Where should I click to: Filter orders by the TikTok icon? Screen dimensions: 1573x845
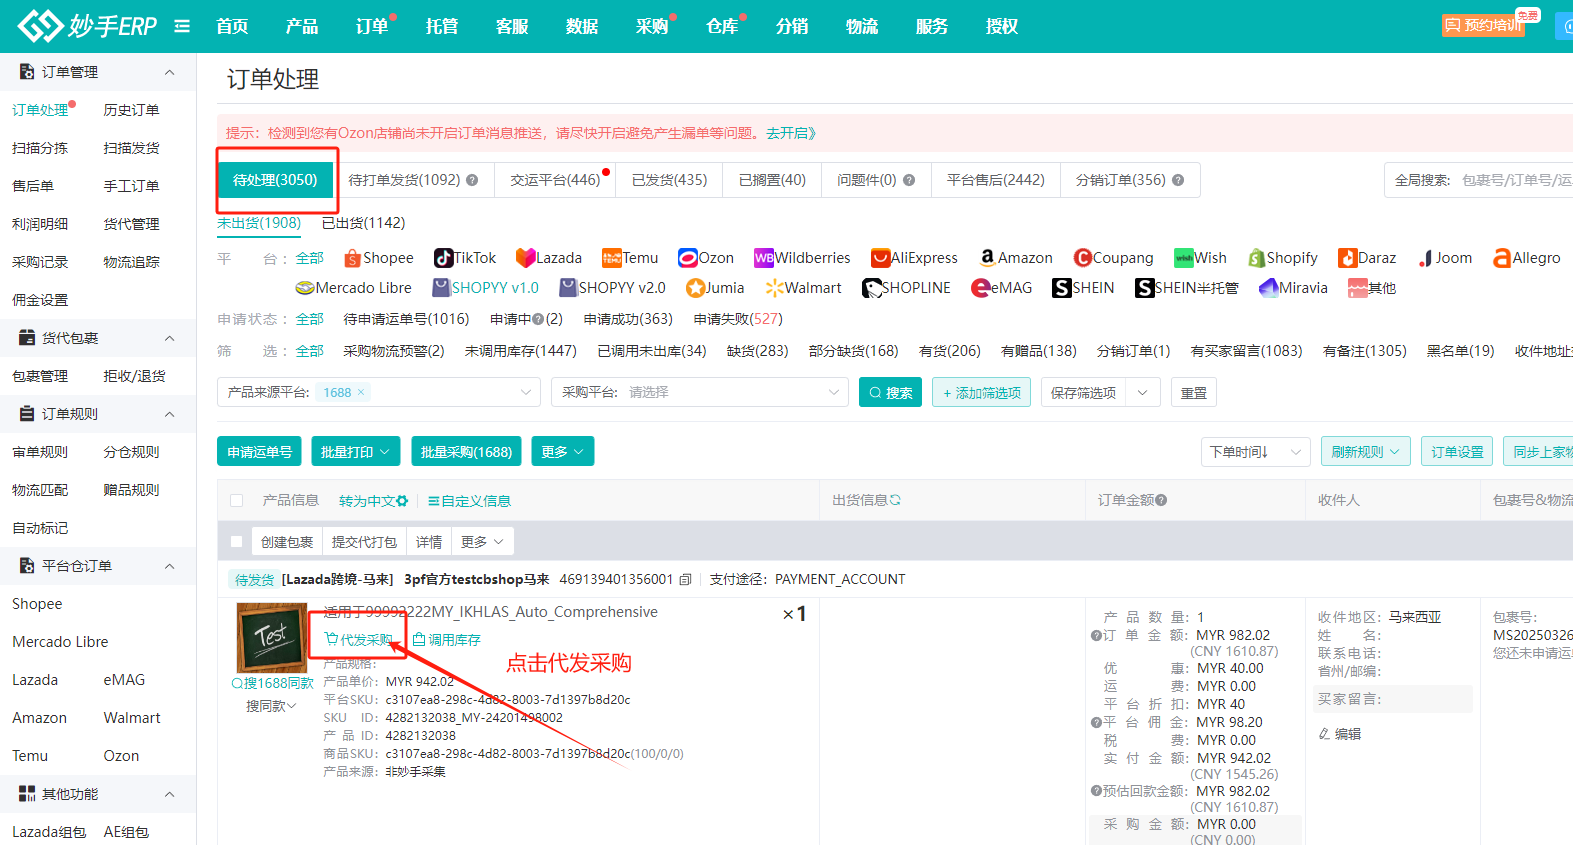point(443,258)
